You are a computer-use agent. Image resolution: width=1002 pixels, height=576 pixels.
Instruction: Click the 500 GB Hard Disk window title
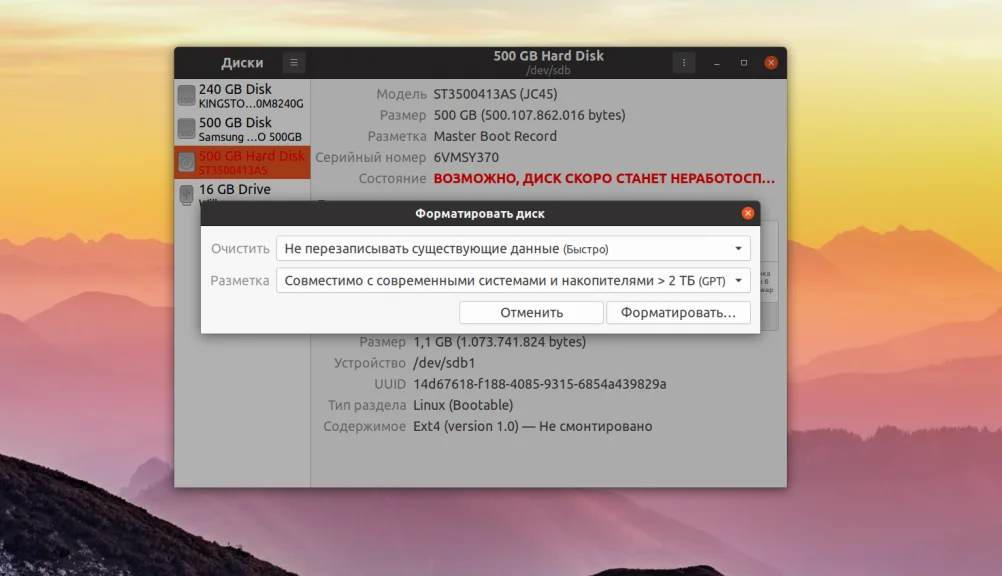548,56
